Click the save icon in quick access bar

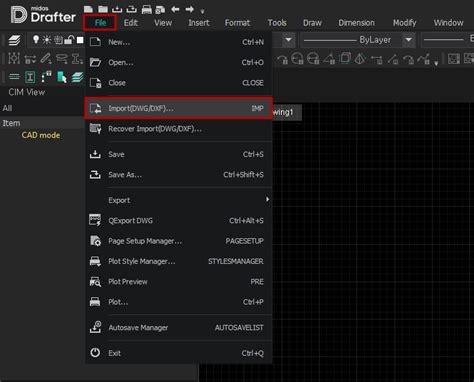coord(117,9)
